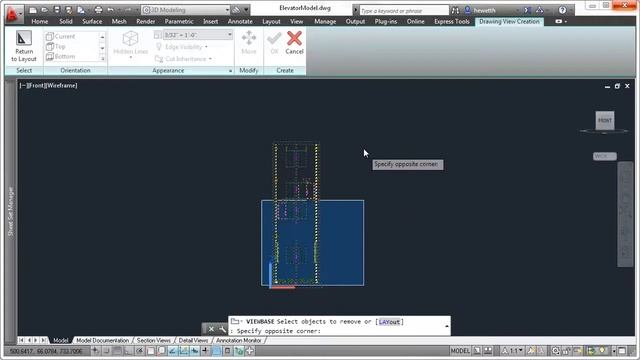Open the AutoCAD application menu button
Image resolution: width=640 pixels, height=360 pixels.
13,13
